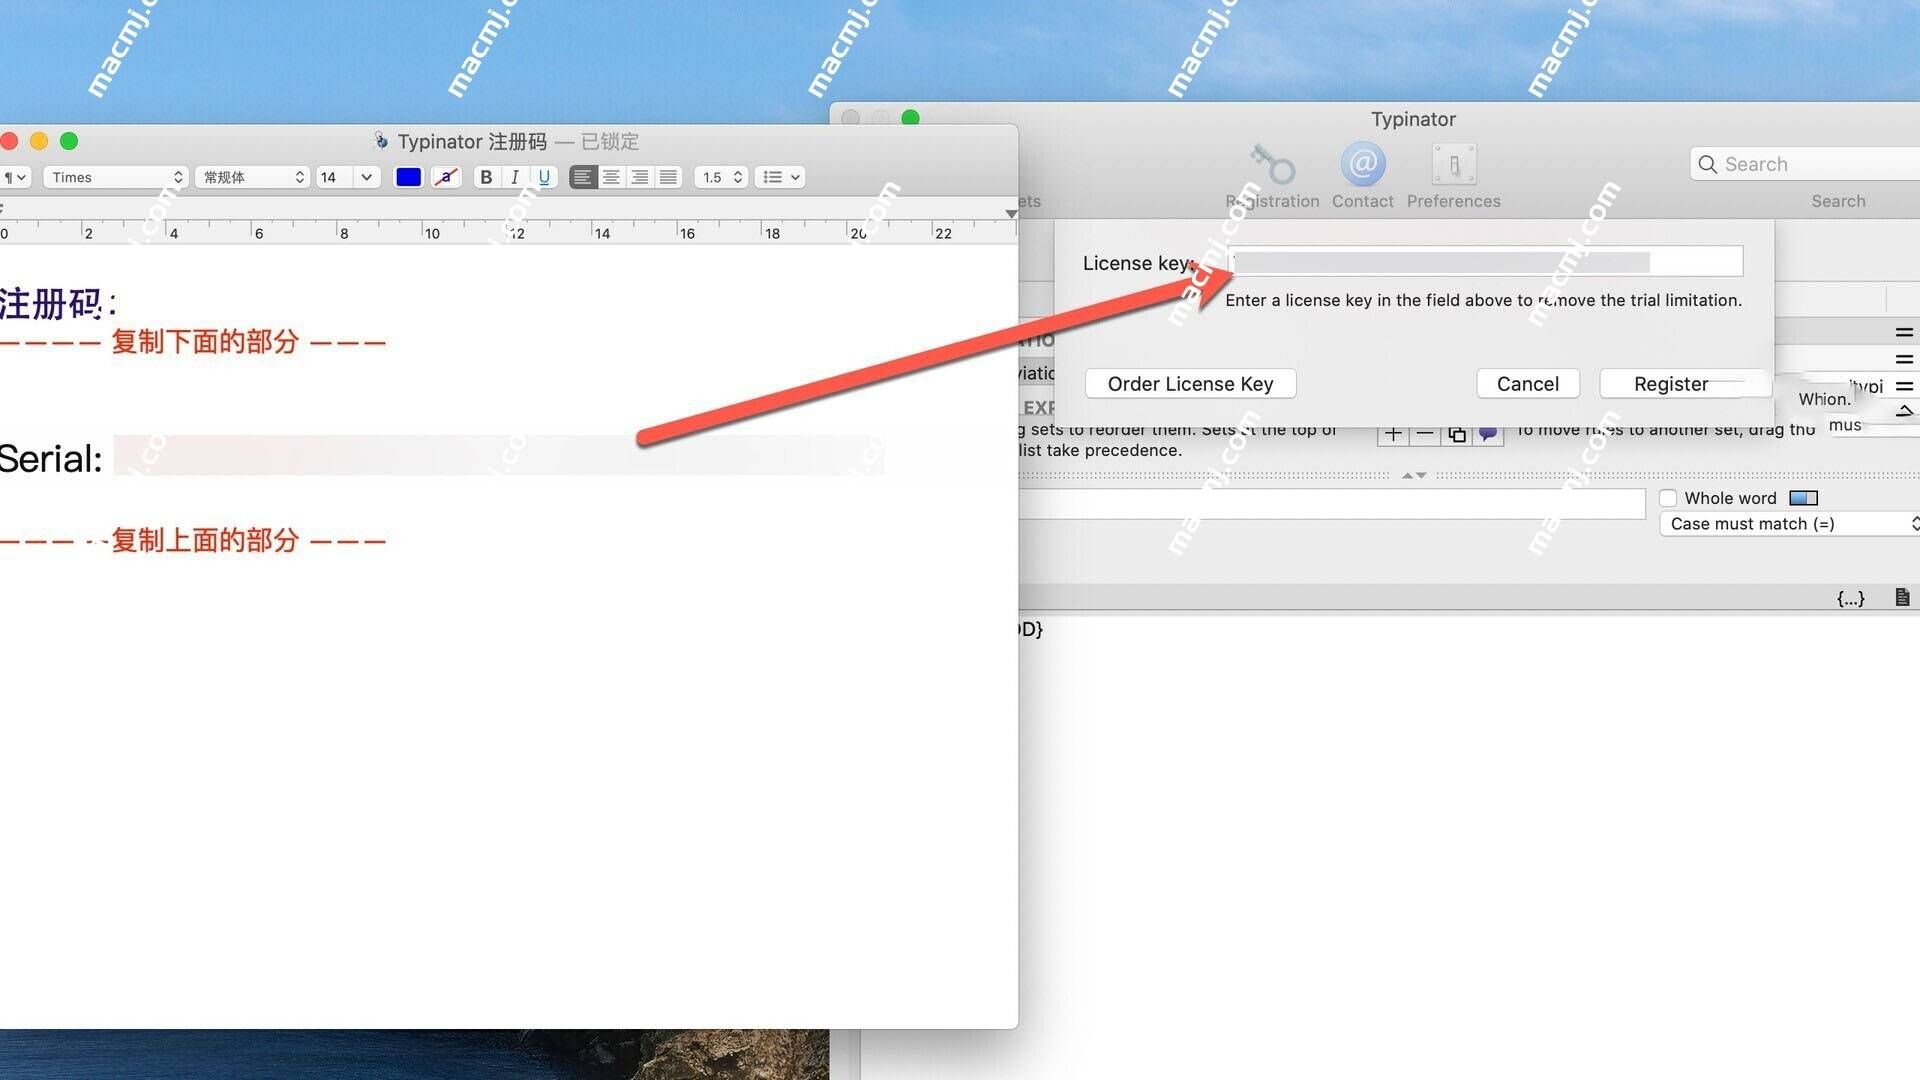Open the 常规体 typeface dropdown
This screenshot has width=1920, height=1080.
point(252,177)
